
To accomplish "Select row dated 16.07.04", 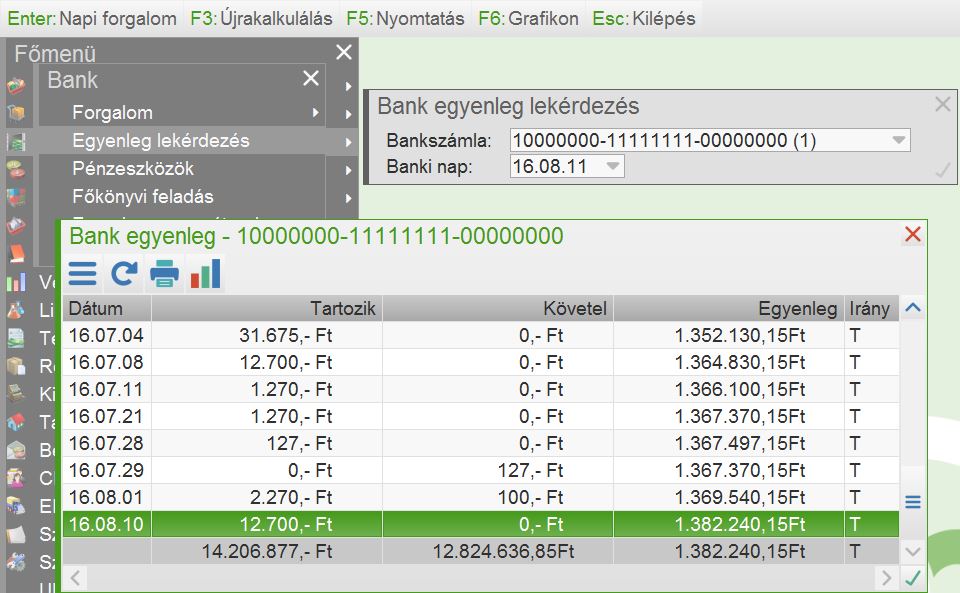I will click(481, 335).
